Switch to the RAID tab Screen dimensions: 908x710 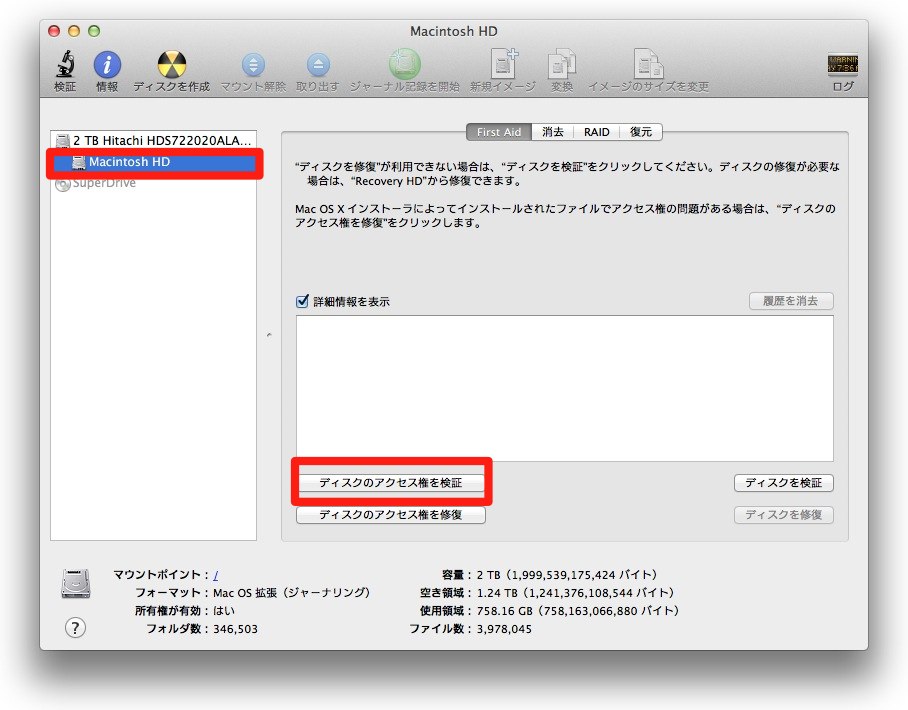tap(597, 132)
